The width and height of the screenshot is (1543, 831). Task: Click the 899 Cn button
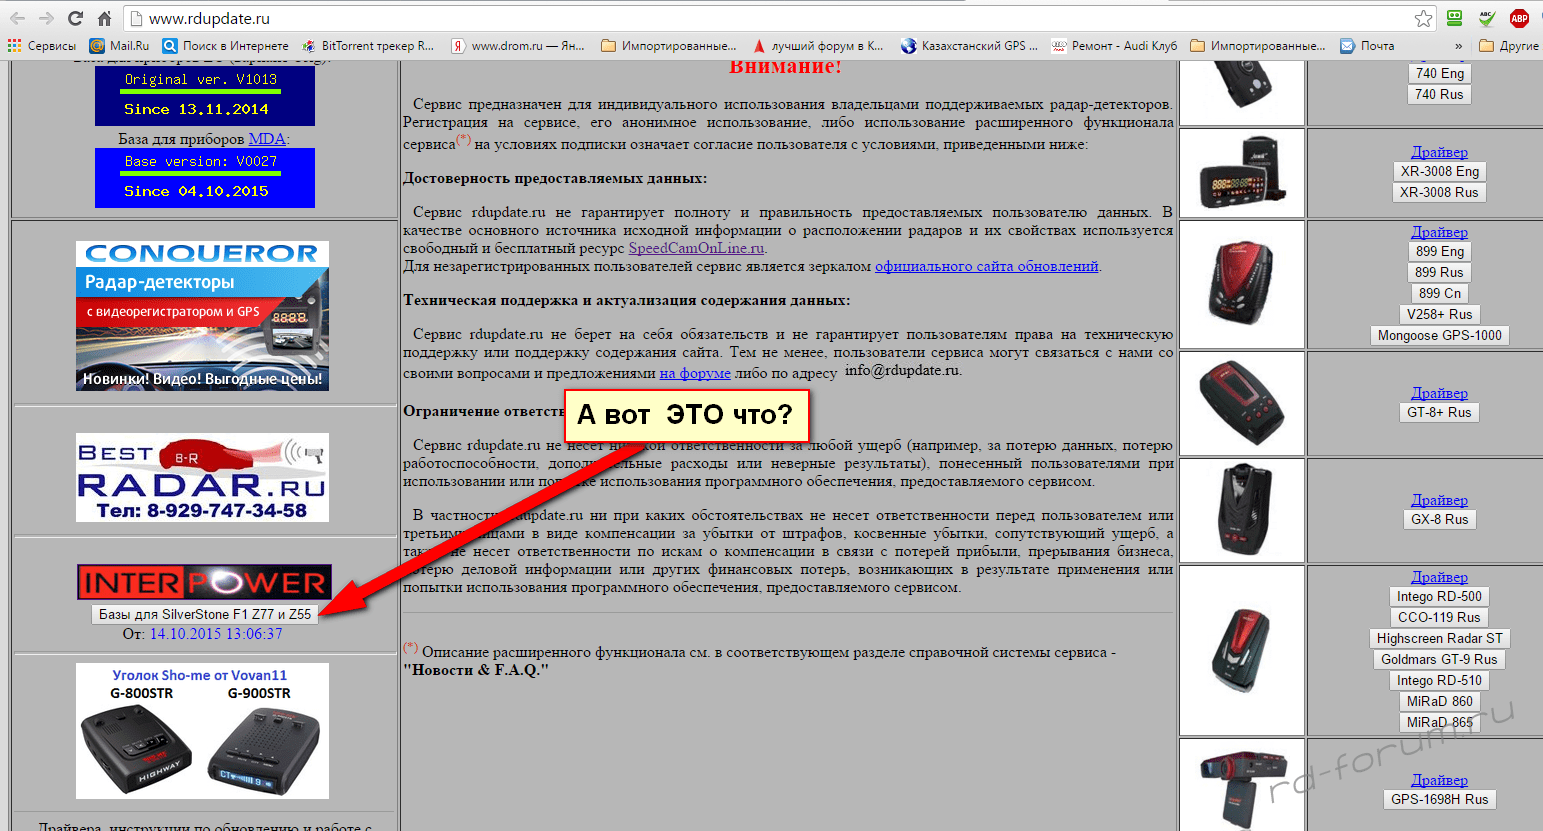click(x=1439, y=293)
